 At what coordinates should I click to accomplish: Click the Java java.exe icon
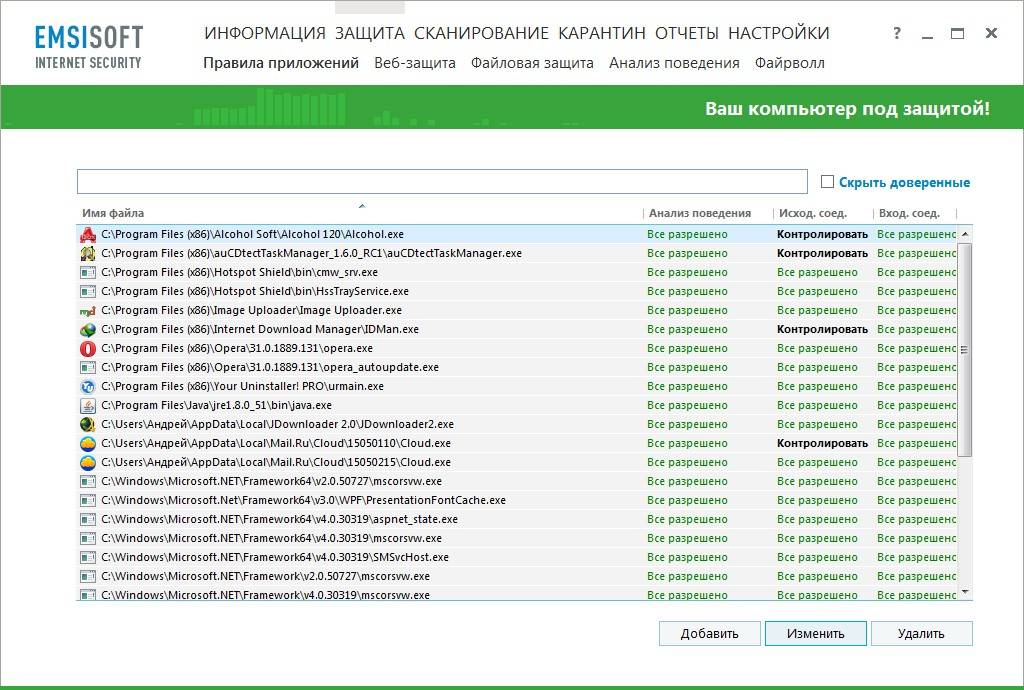click(x=88, y=405)
